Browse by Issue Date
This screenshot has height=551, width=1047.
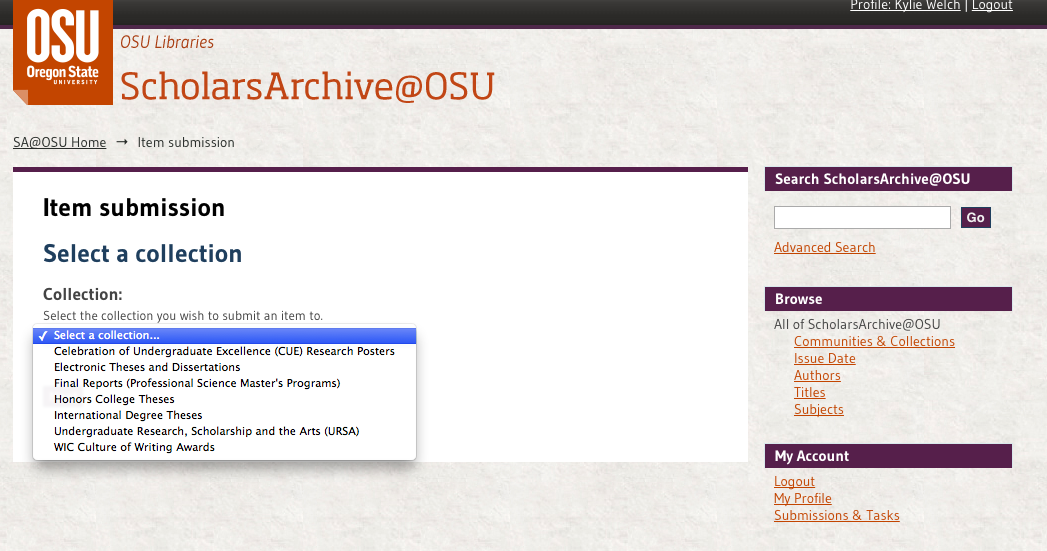[825, 359]
